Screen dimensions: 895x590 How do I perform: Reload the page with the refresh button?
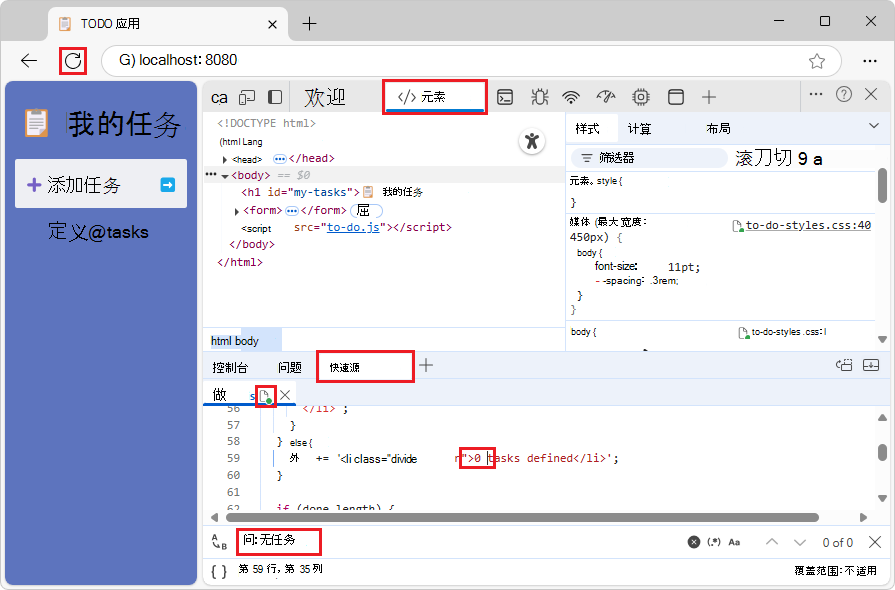point(72,61)
